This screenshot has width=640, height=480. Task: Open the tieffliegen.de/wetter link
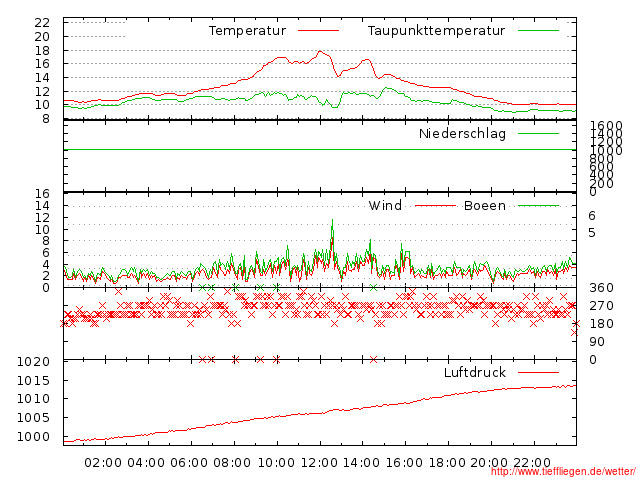(x=563, y=472)
